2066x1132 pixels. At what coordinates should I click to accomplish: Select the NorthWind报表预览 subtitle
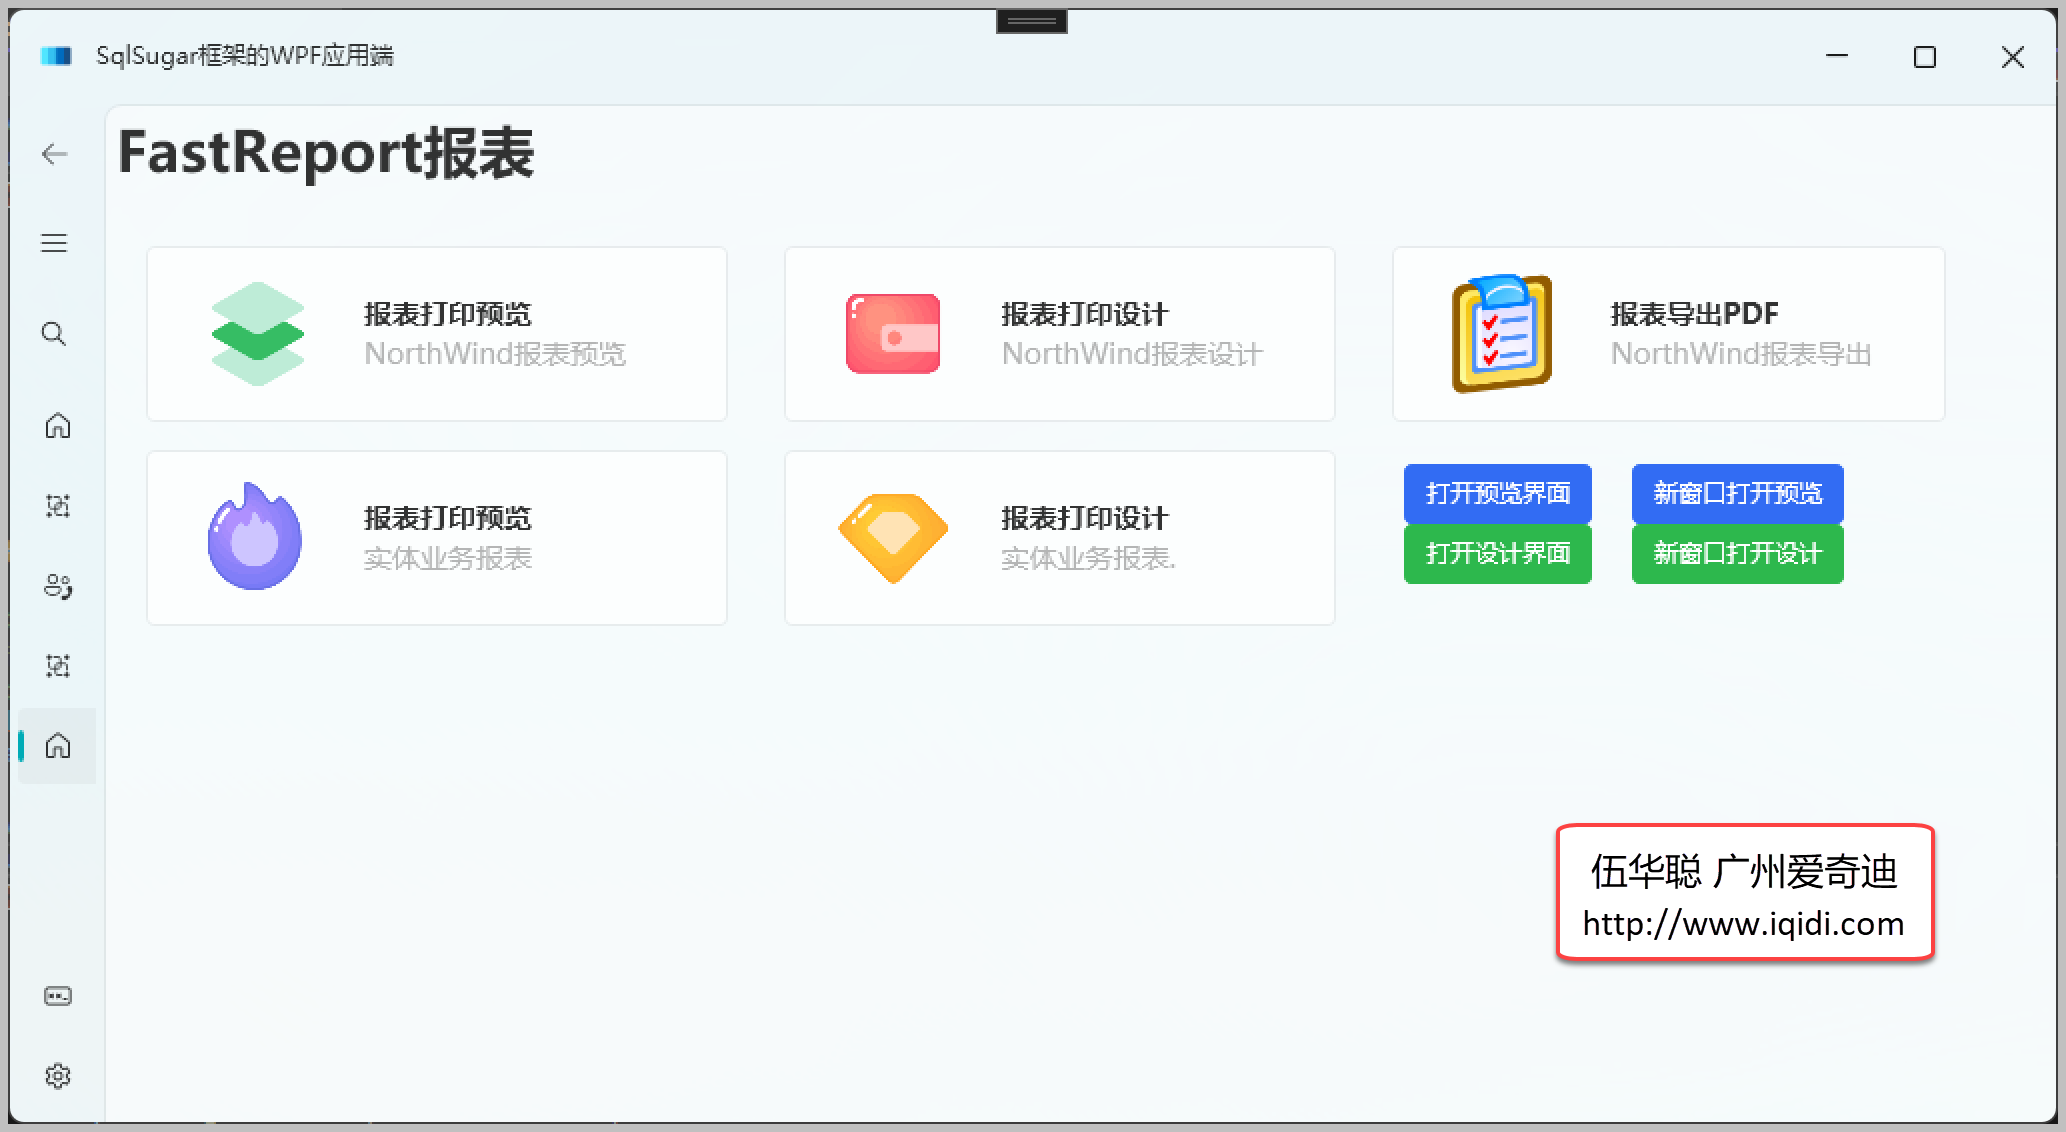(x=495, y=354)
